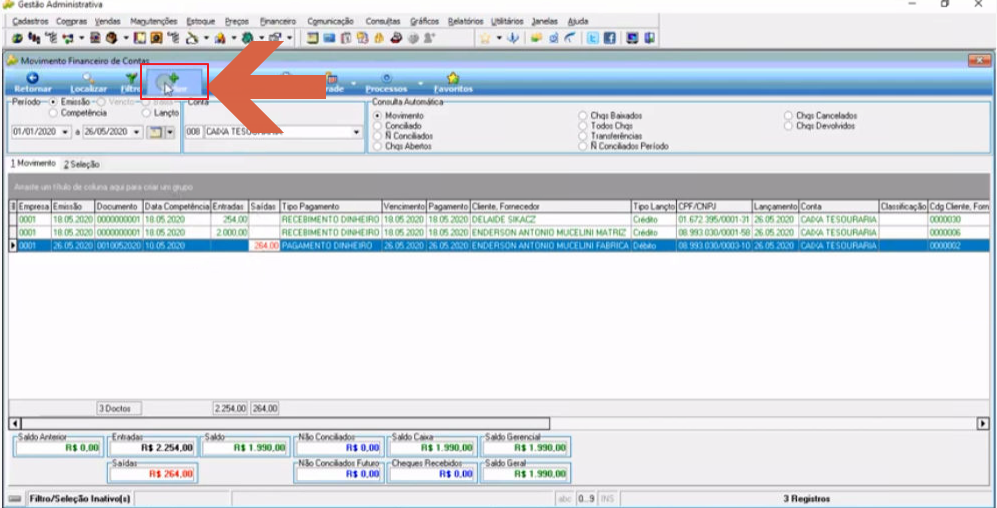The width and height of the screenshot is (997, 508).
Task: Click the yellow star icon in main toolbar
Action: click(485, 38)
